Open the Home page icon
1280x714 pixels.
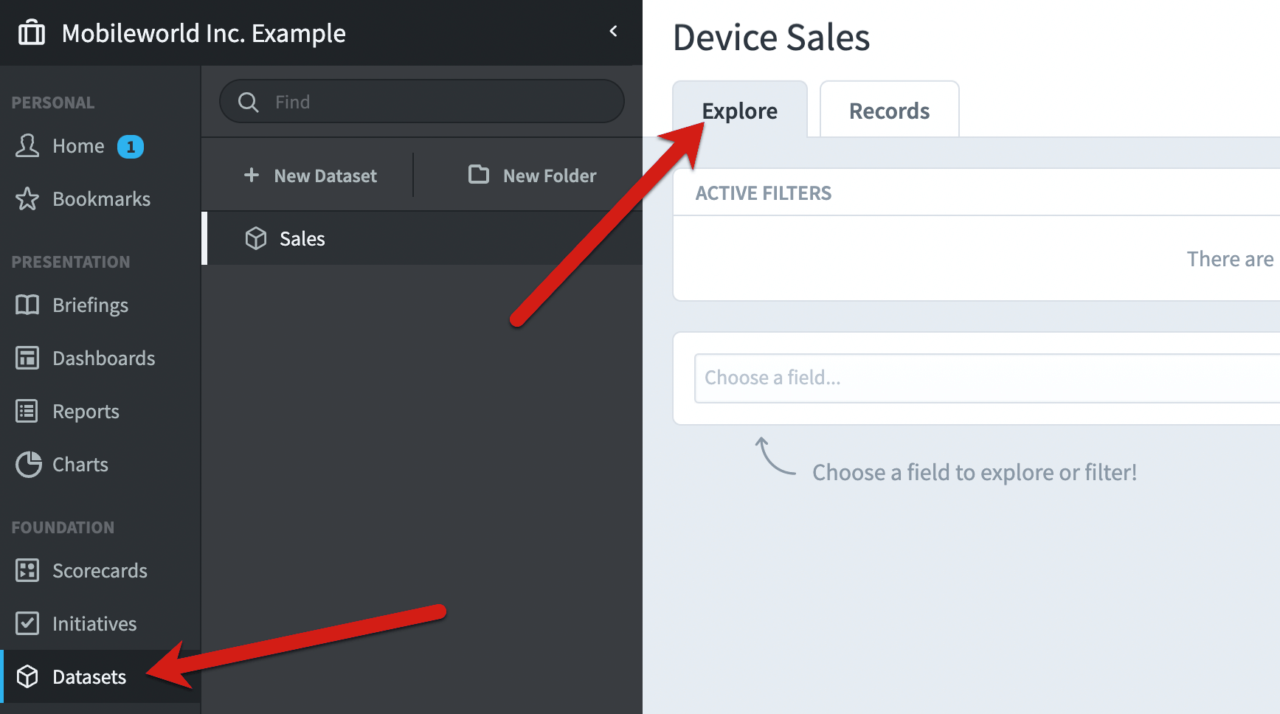[27, 146]
